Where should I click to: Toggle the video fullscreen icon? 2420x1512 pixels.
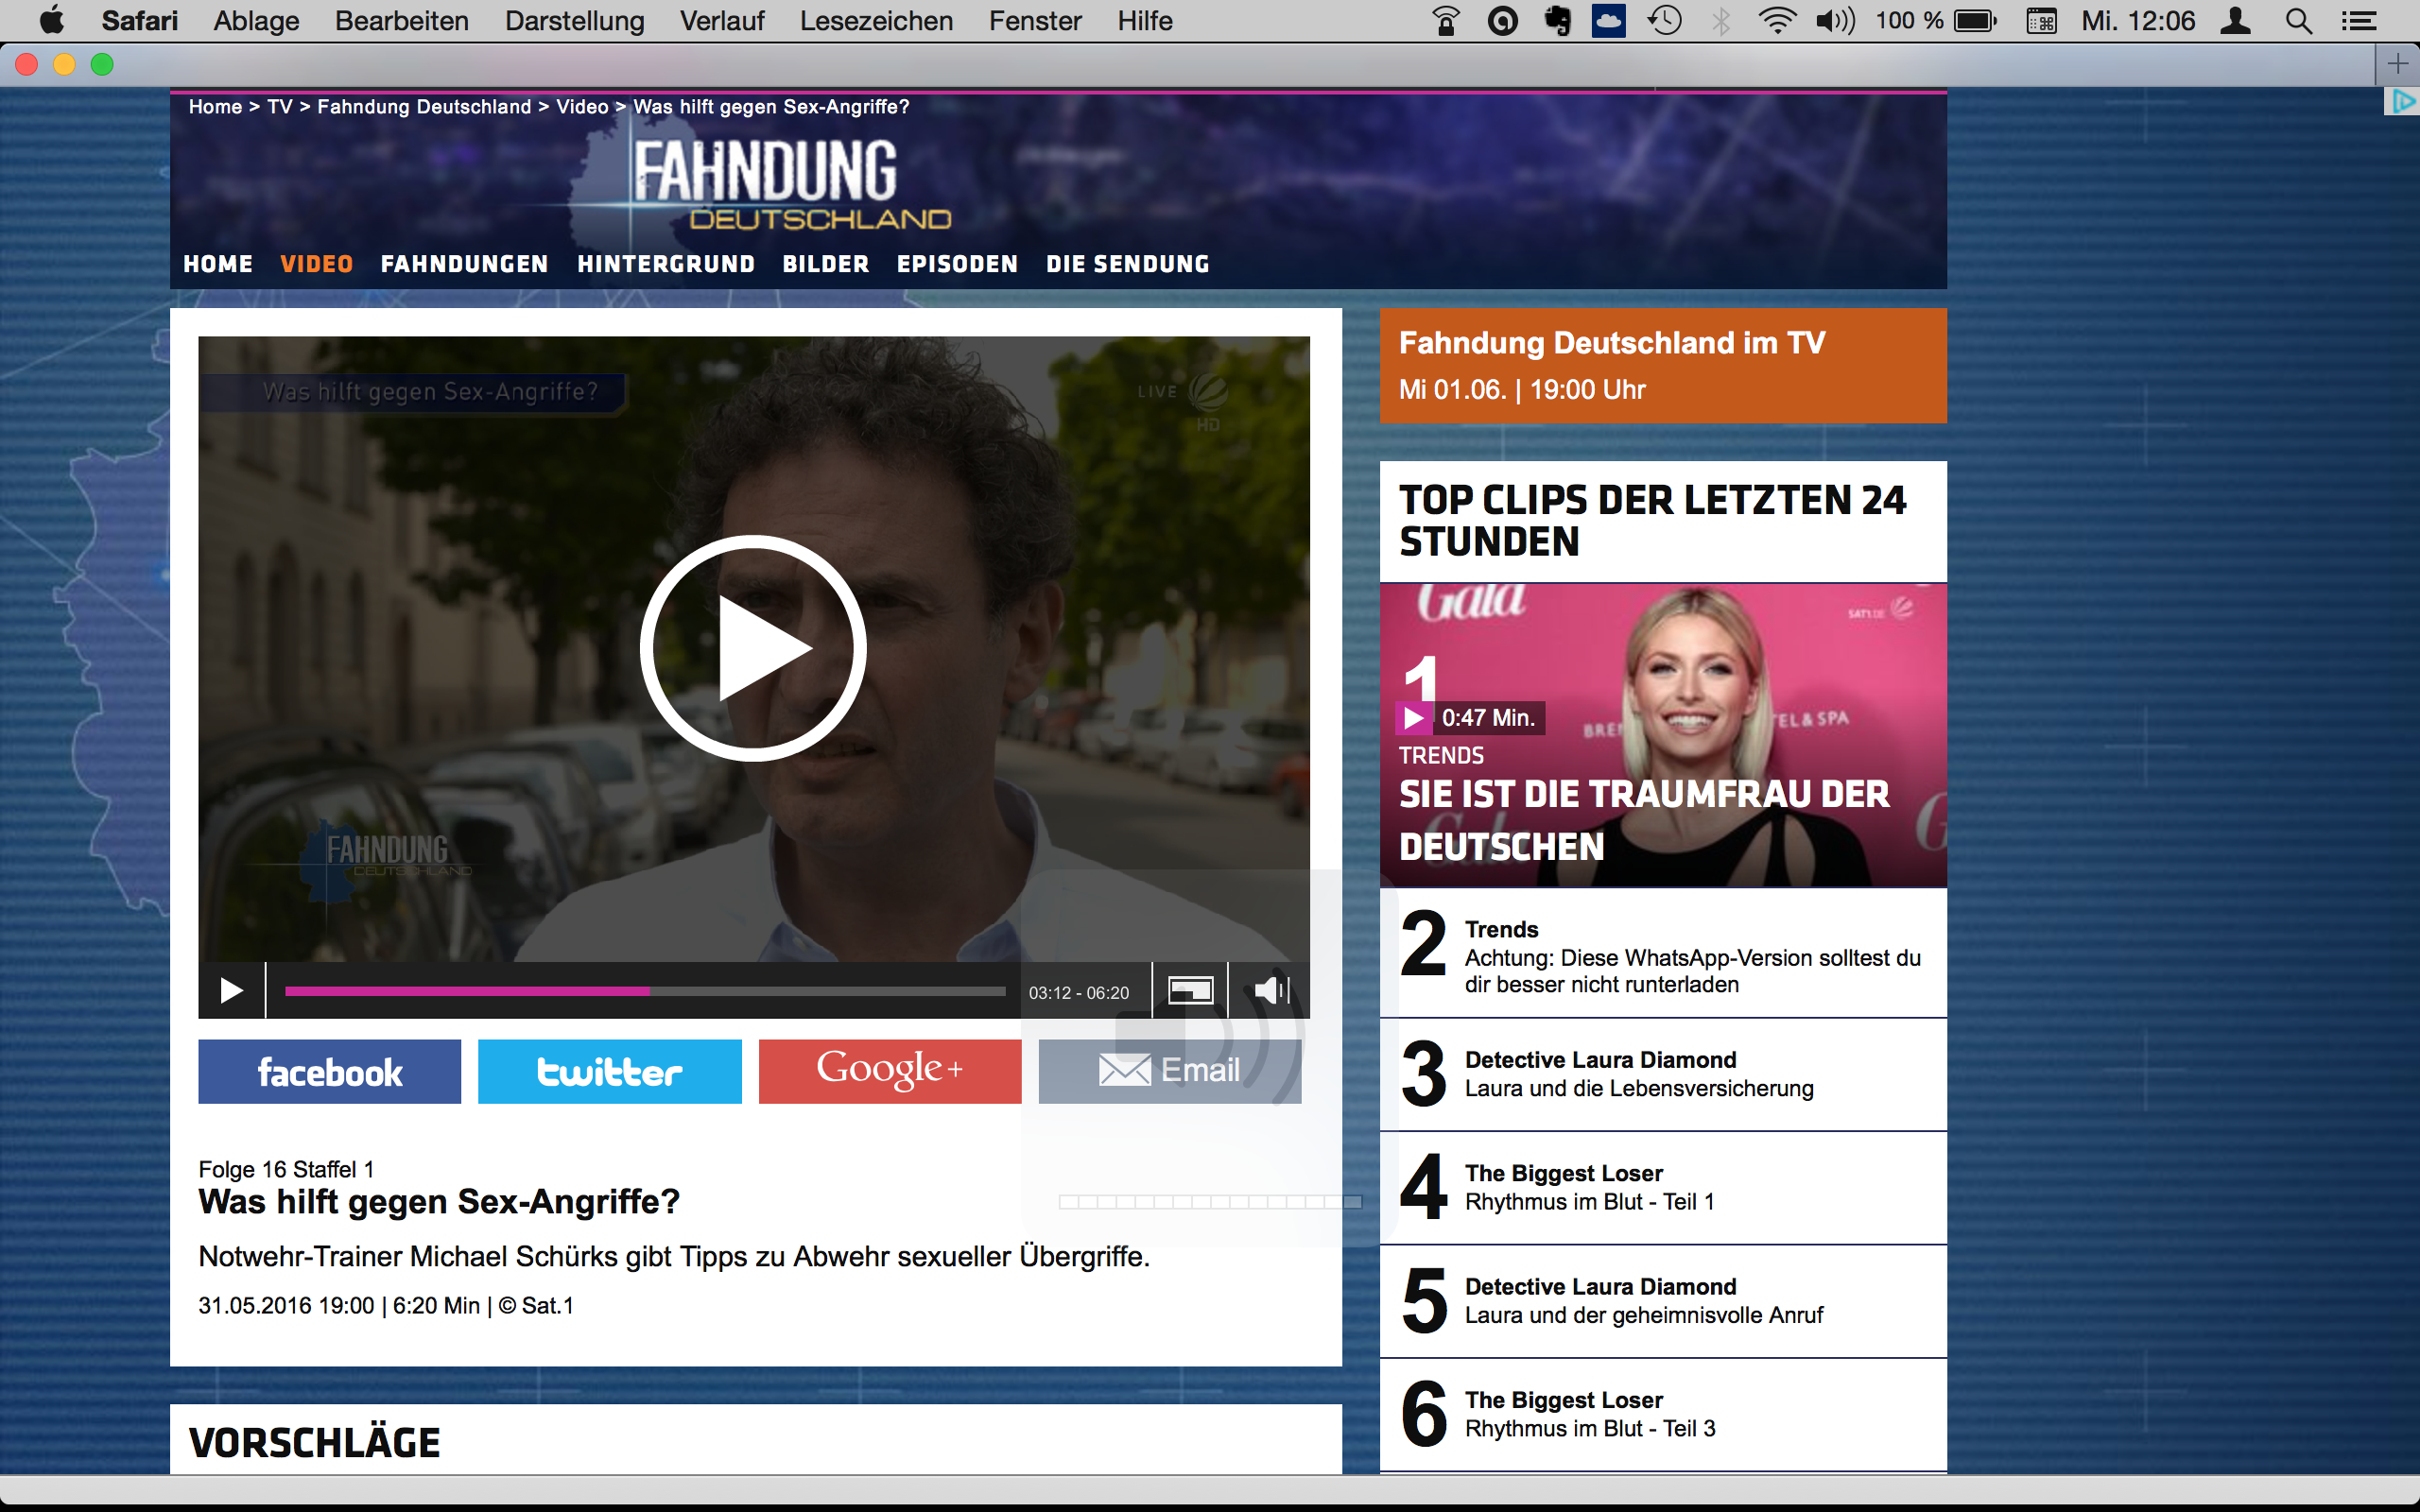coord(1190,991)
